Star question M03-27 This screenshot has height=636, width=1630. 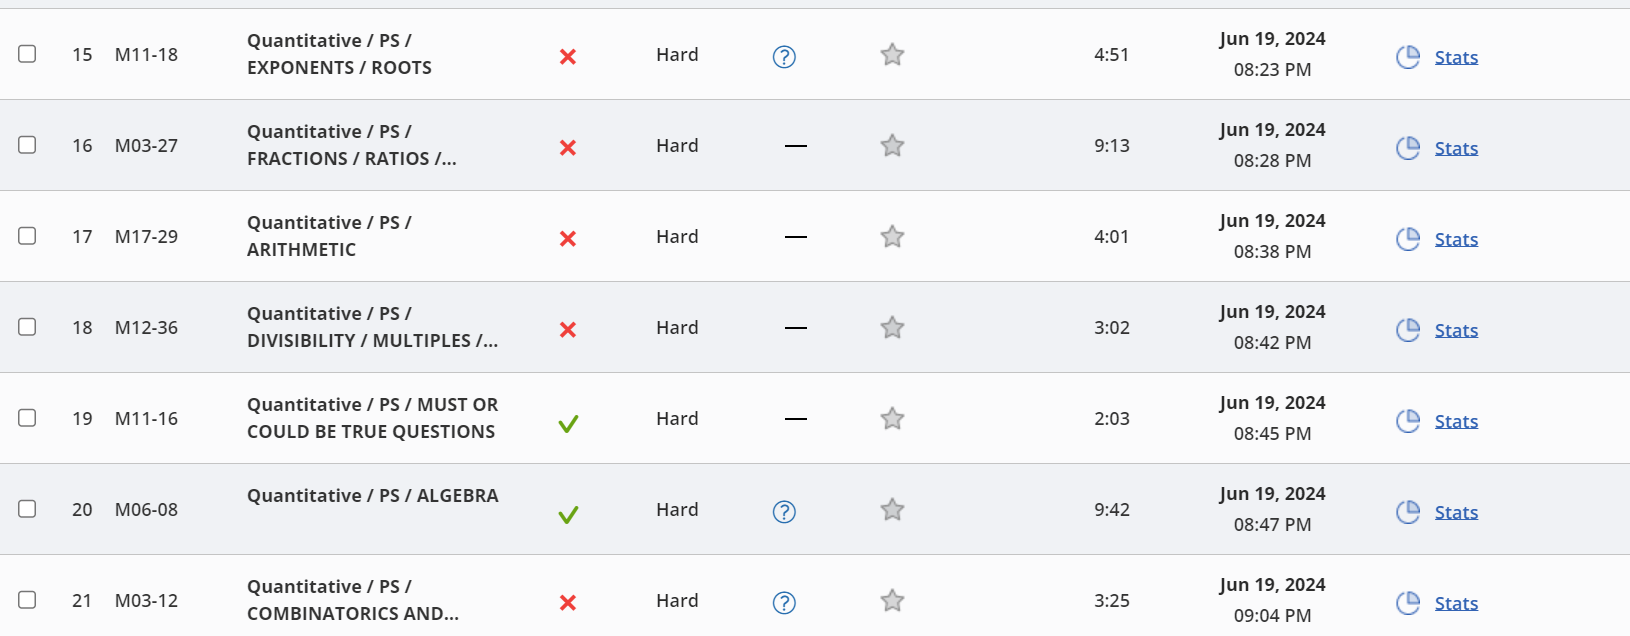click(892, 146)
